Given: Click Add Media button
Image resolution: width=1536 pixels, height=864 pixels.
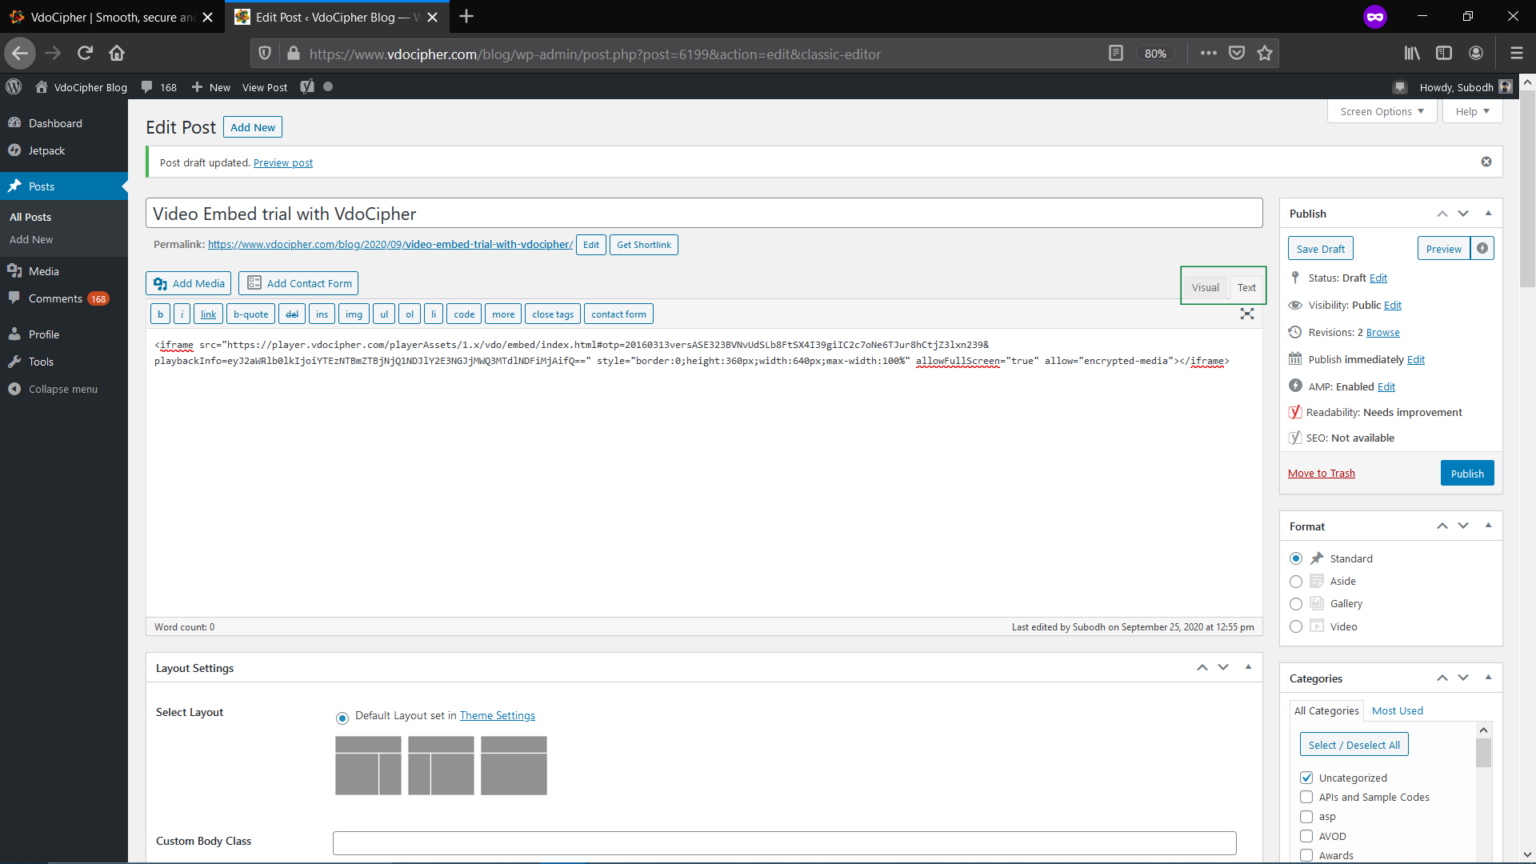Looking at the screenshot, I should (x=188, y=283).
